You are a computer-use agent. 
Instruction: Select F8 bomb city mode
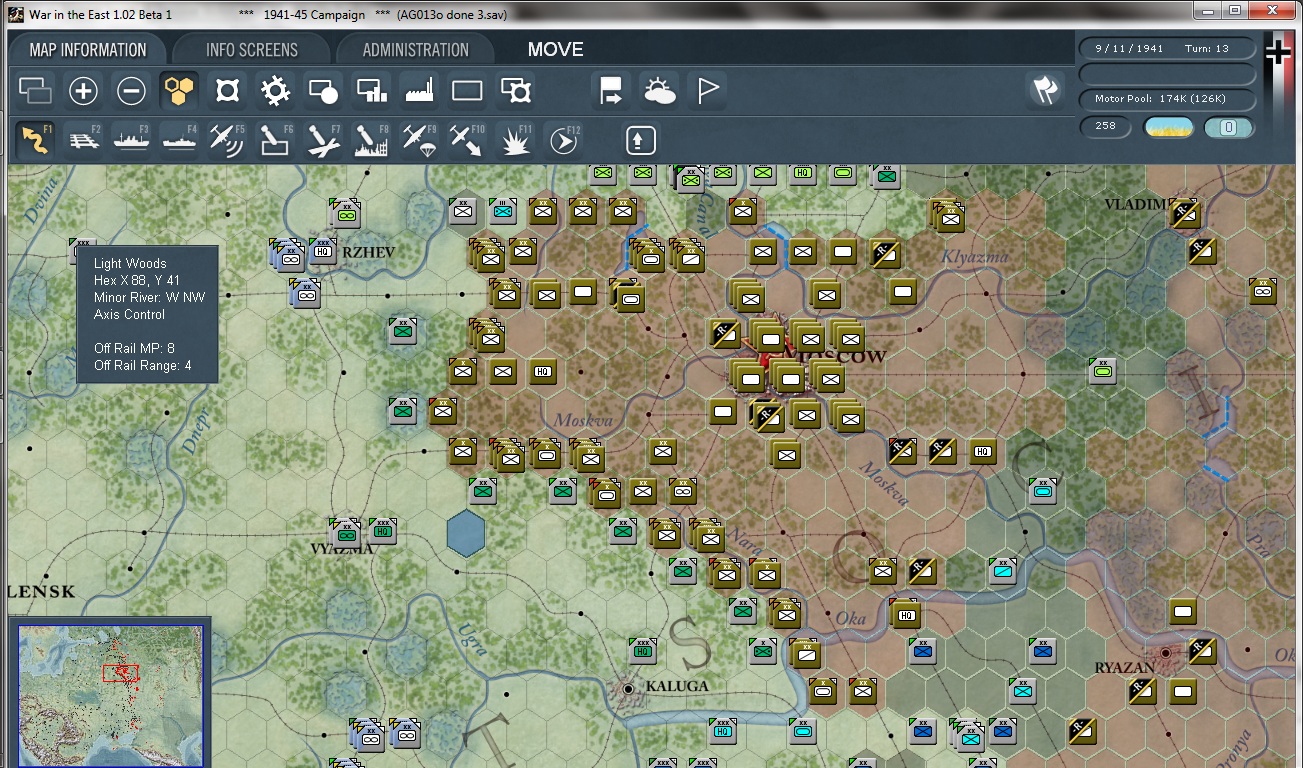[372, 140]
